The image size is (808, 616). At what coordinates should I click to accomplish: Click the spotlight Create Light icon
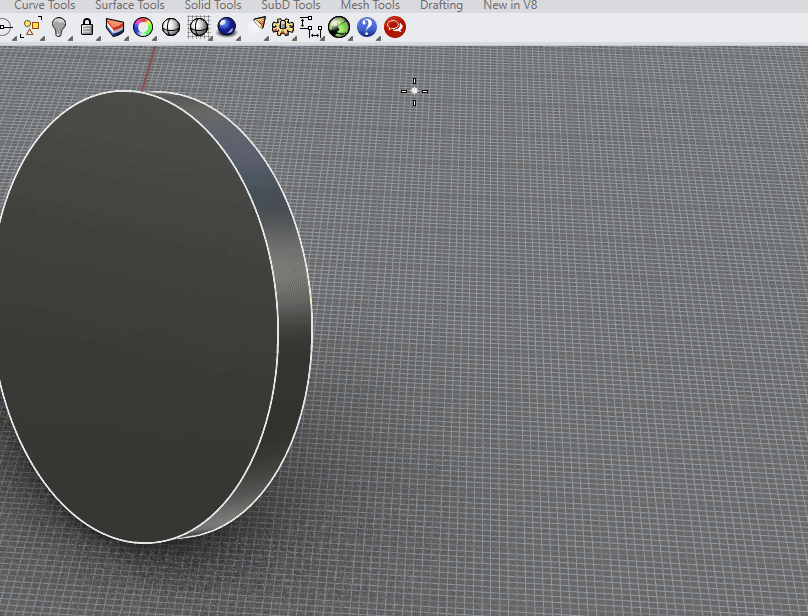[258, 26]
